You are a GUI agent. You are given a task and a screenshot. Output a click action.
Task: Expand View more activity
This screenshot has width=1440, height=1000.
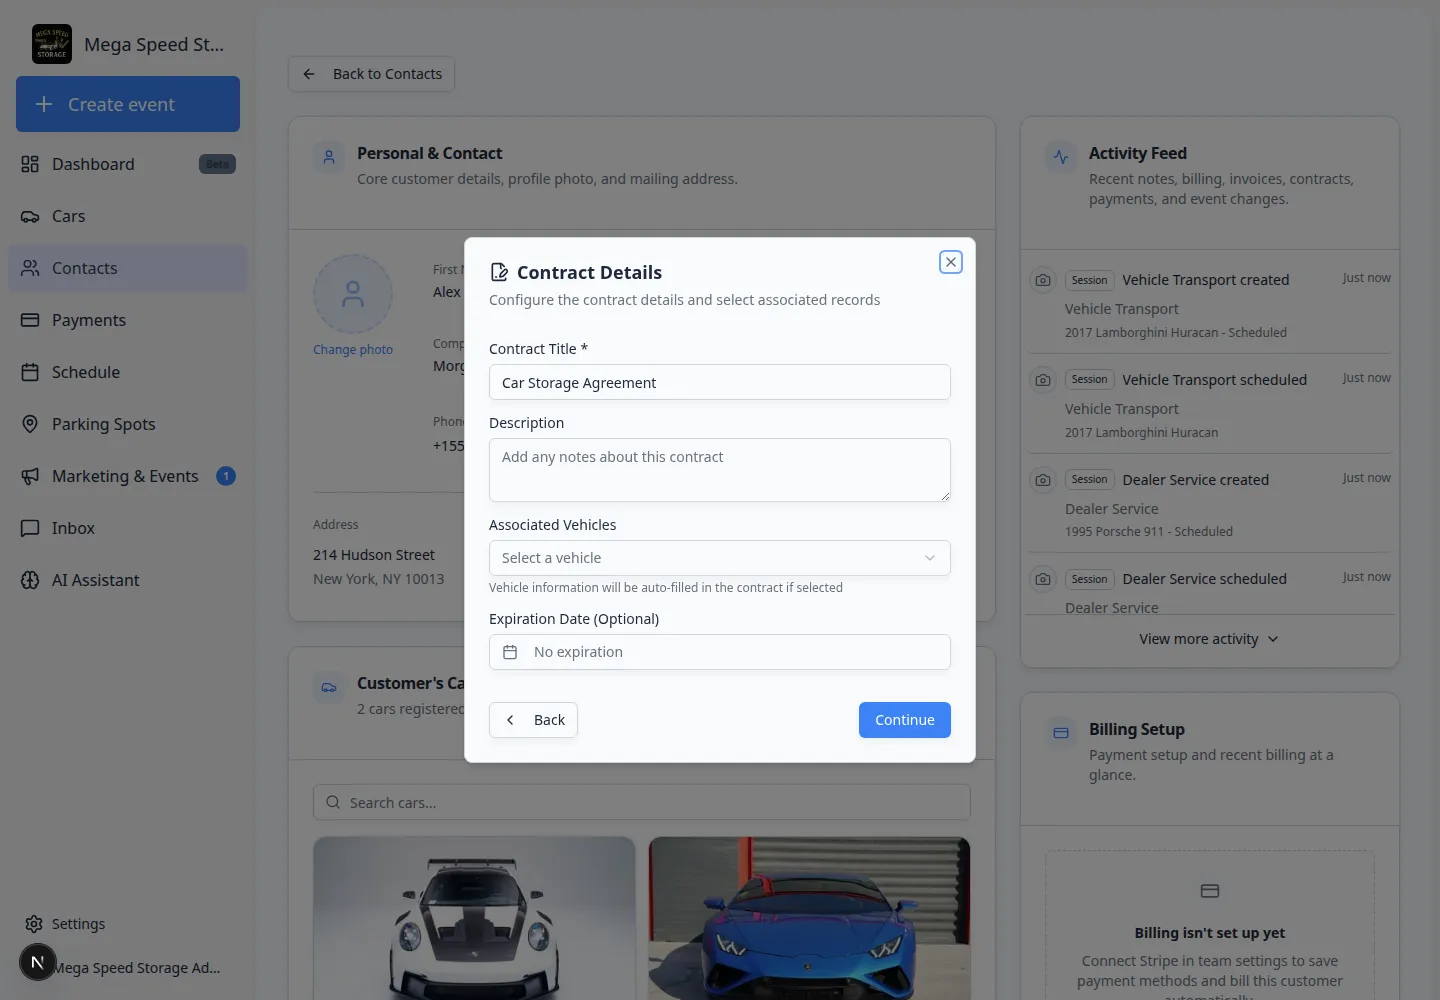[x=1209, y=639]
